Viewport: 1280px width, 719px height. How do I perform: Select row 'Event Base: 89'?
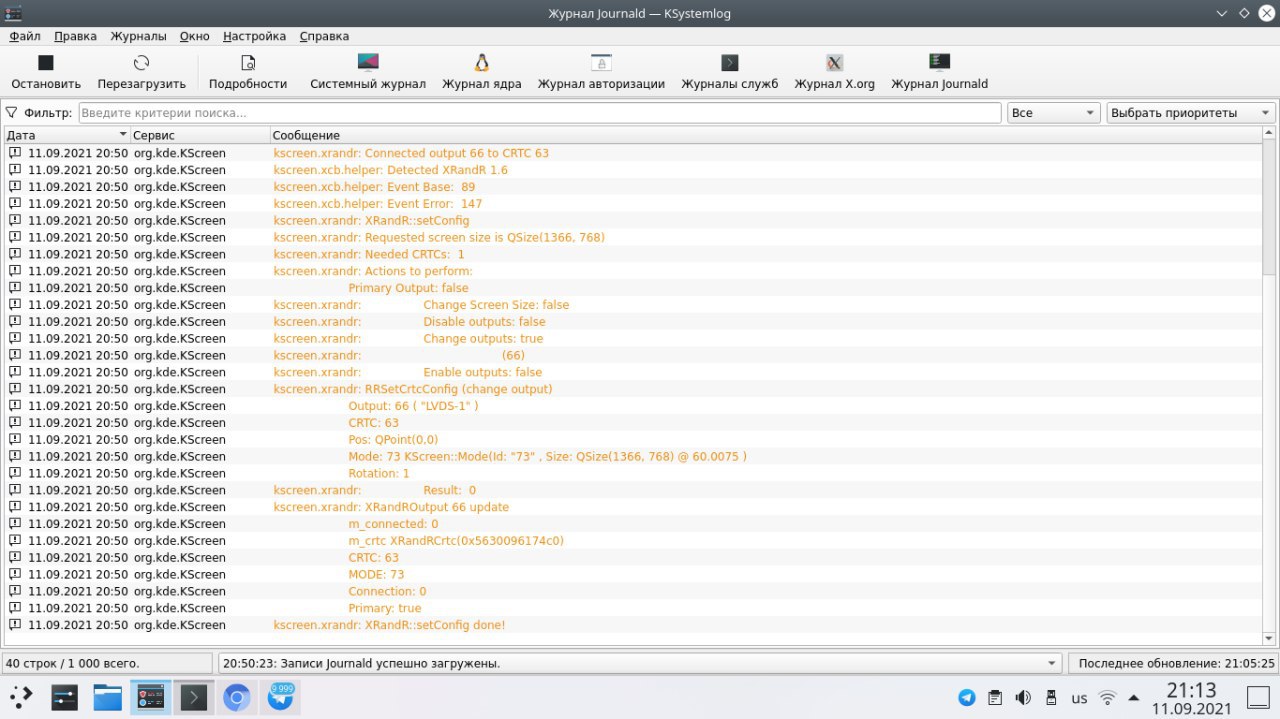point(633,187)
